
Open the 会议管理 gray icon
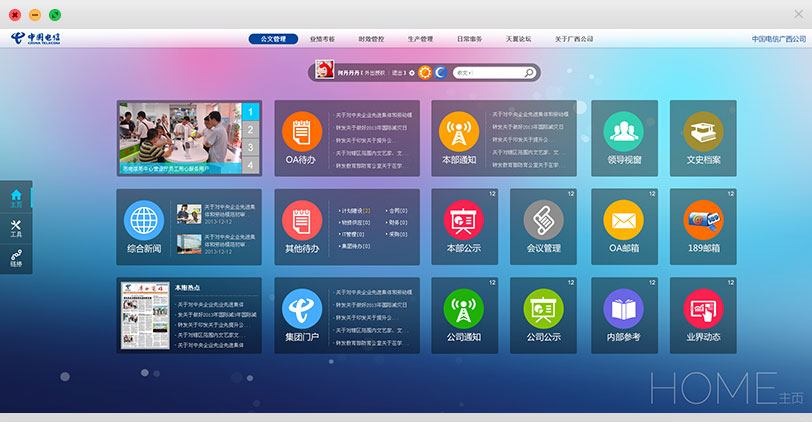click(543, 220)
